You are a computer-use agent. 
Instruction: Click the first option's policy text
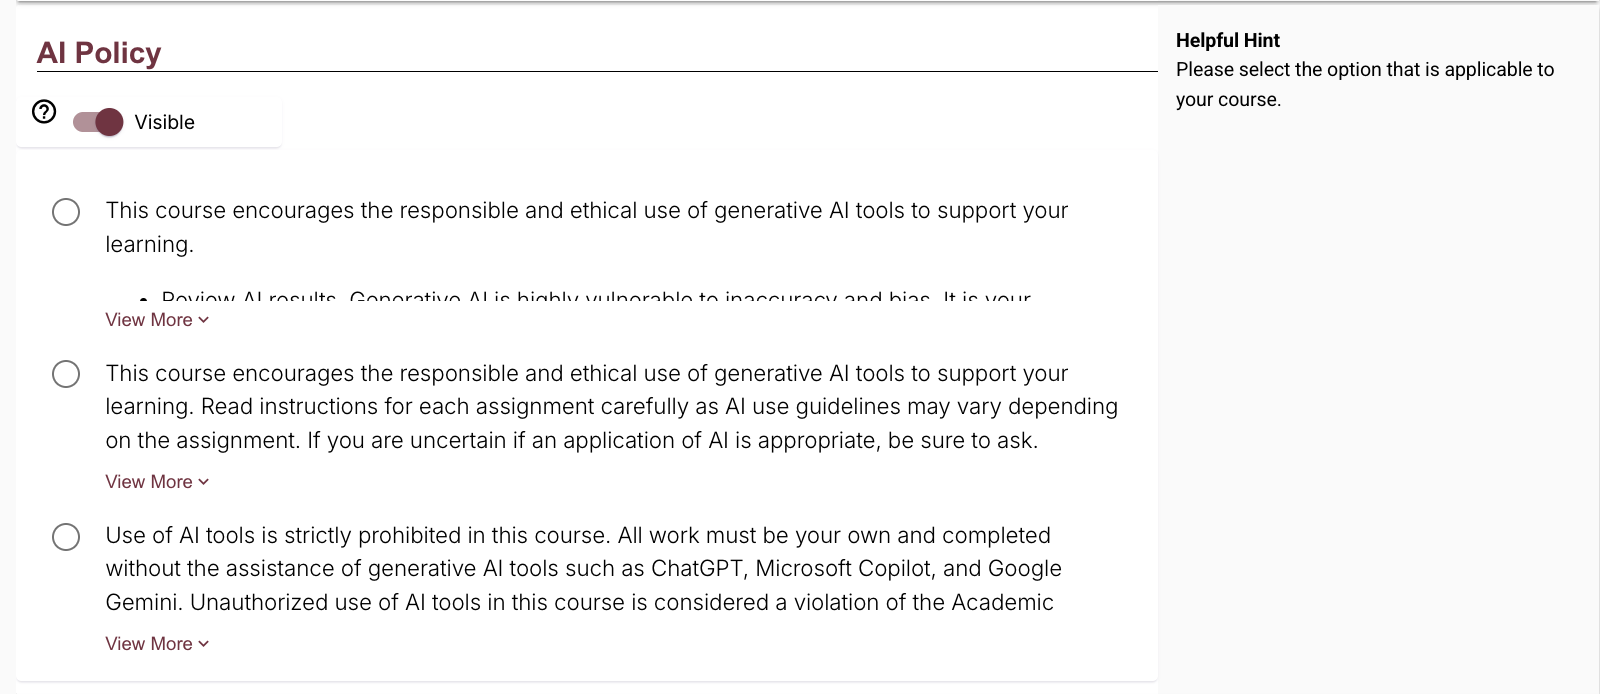coord(586,211)
